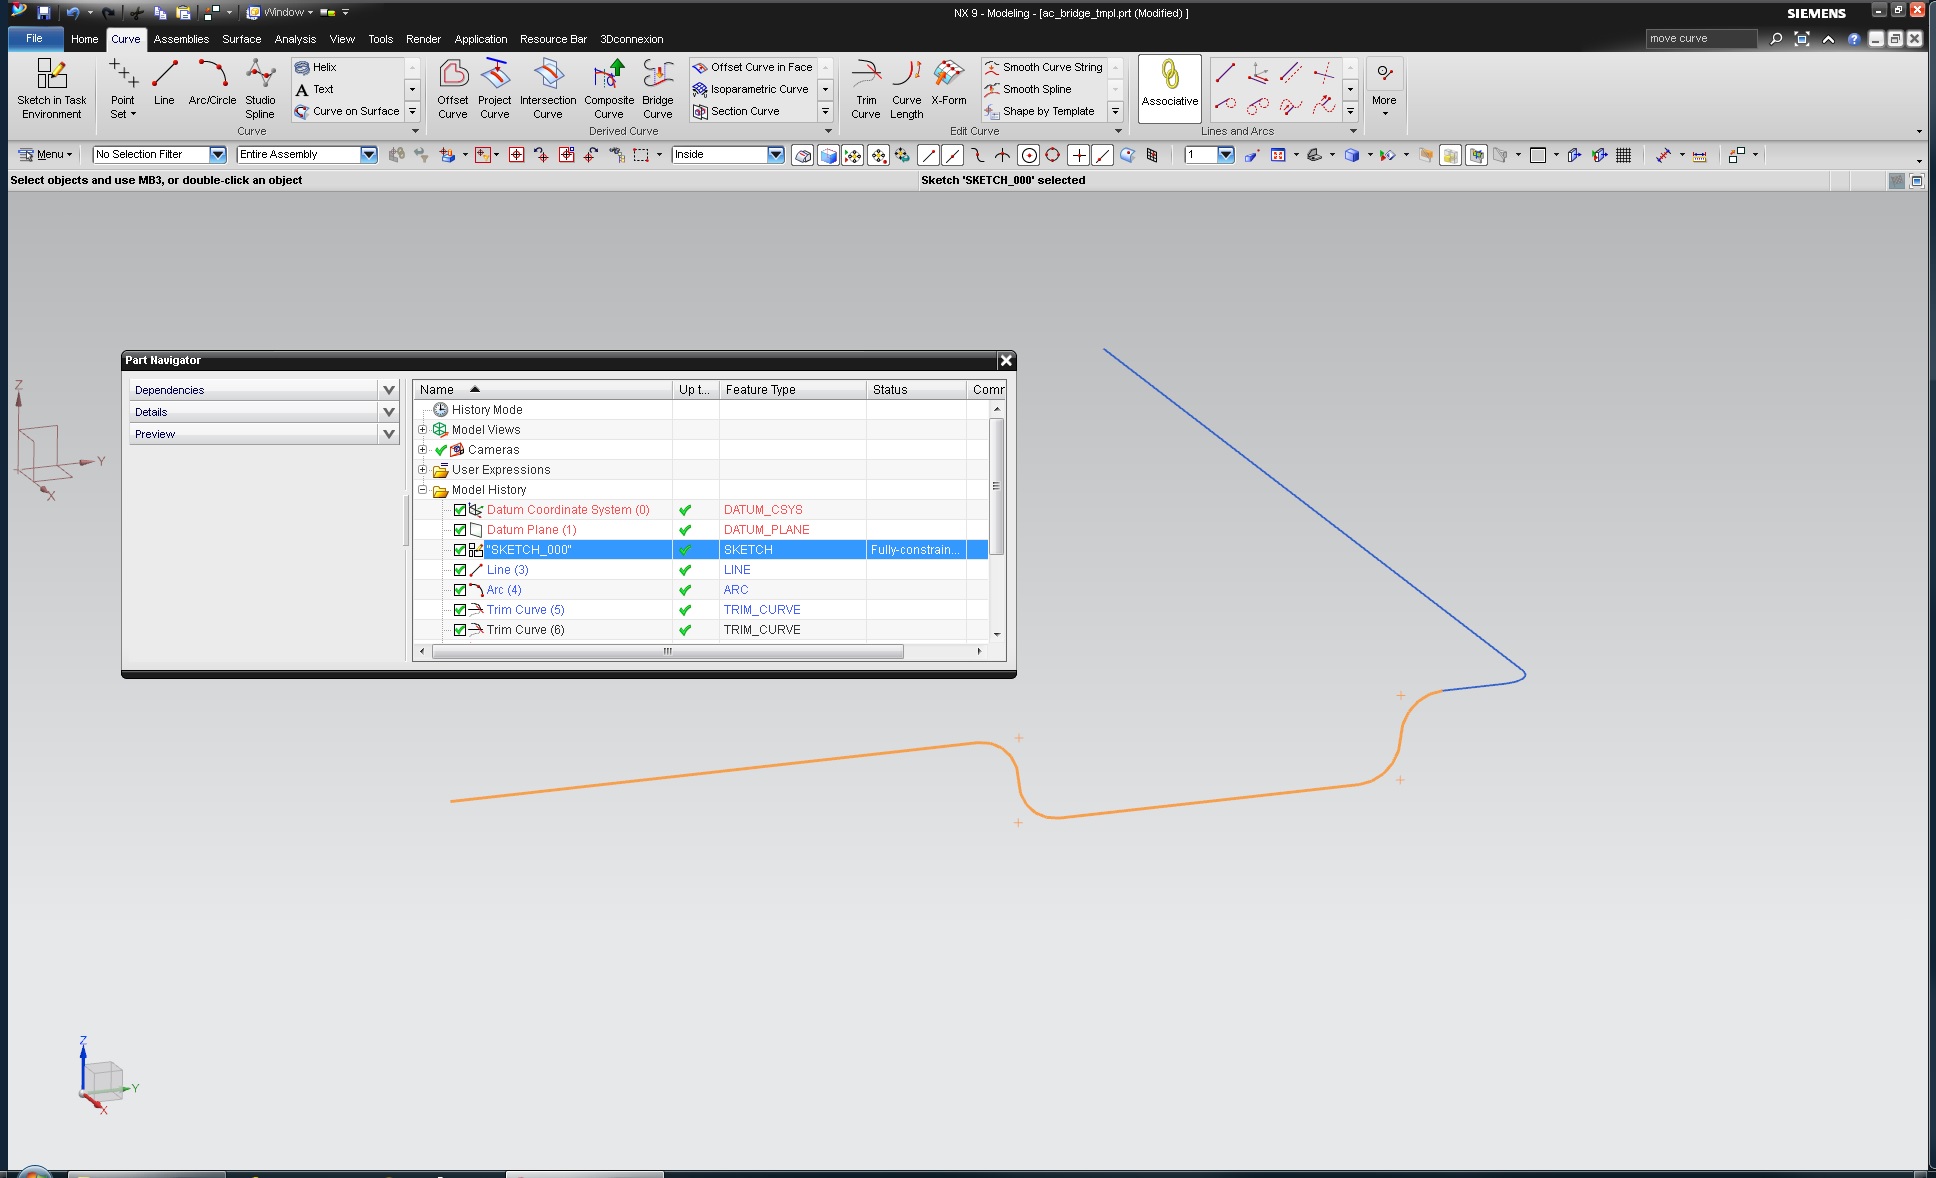Viewport: 1936px width, 1178px height.
Task: Suppress Trim Curve (5) via checkbox
Action: [460, 610]
